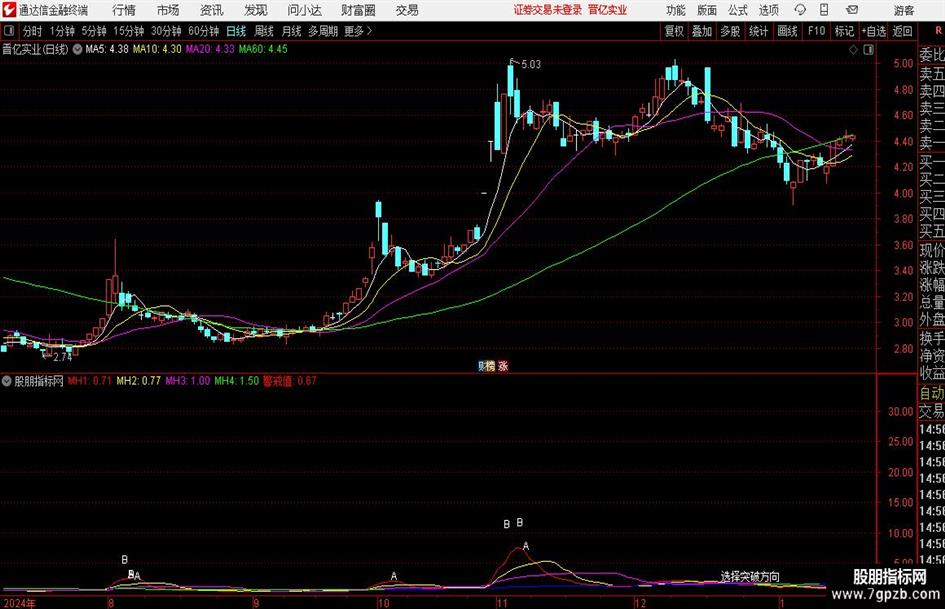Click the MH4: 1.50 indicator label
945x609 pixels.
[236, 381]
